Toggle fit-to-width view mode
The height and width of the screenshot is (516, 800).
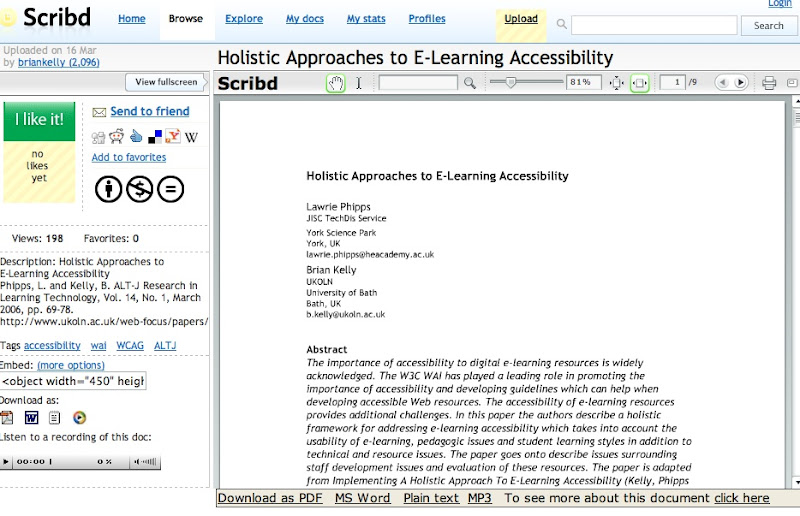[640, 83]
